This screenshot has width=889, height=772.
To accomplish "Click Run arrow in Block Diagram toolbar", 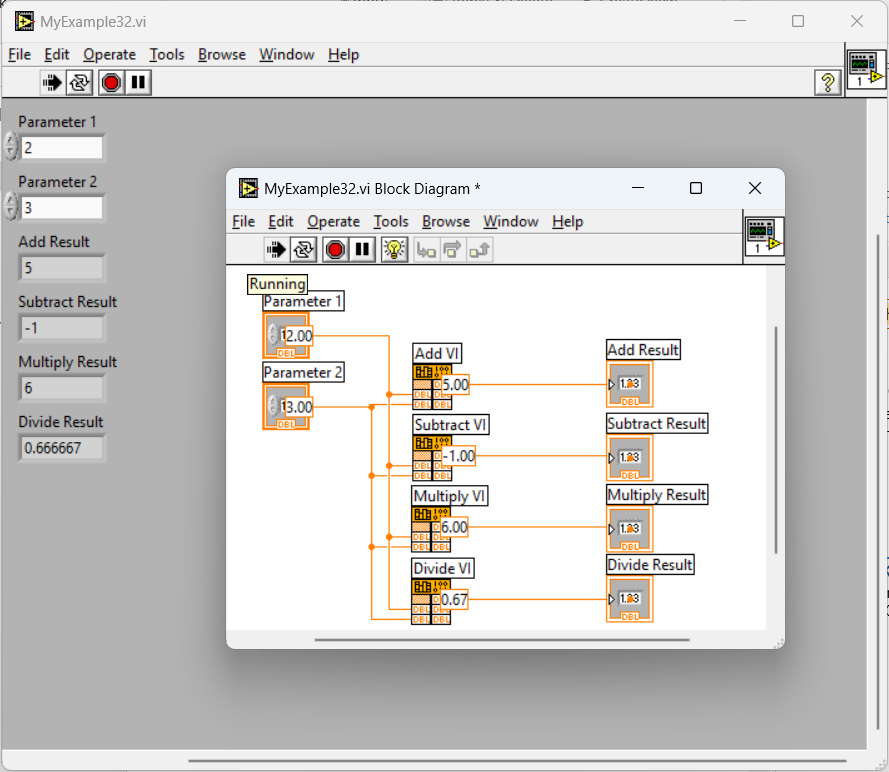I will click(276, 249).
